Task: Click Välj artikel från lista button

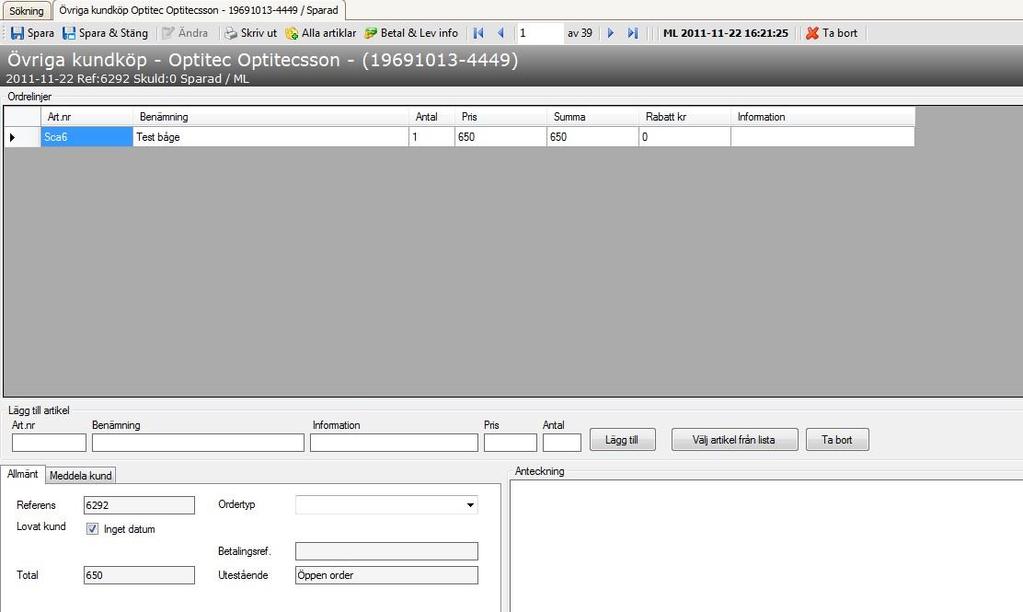Action: tap(735, 440)
